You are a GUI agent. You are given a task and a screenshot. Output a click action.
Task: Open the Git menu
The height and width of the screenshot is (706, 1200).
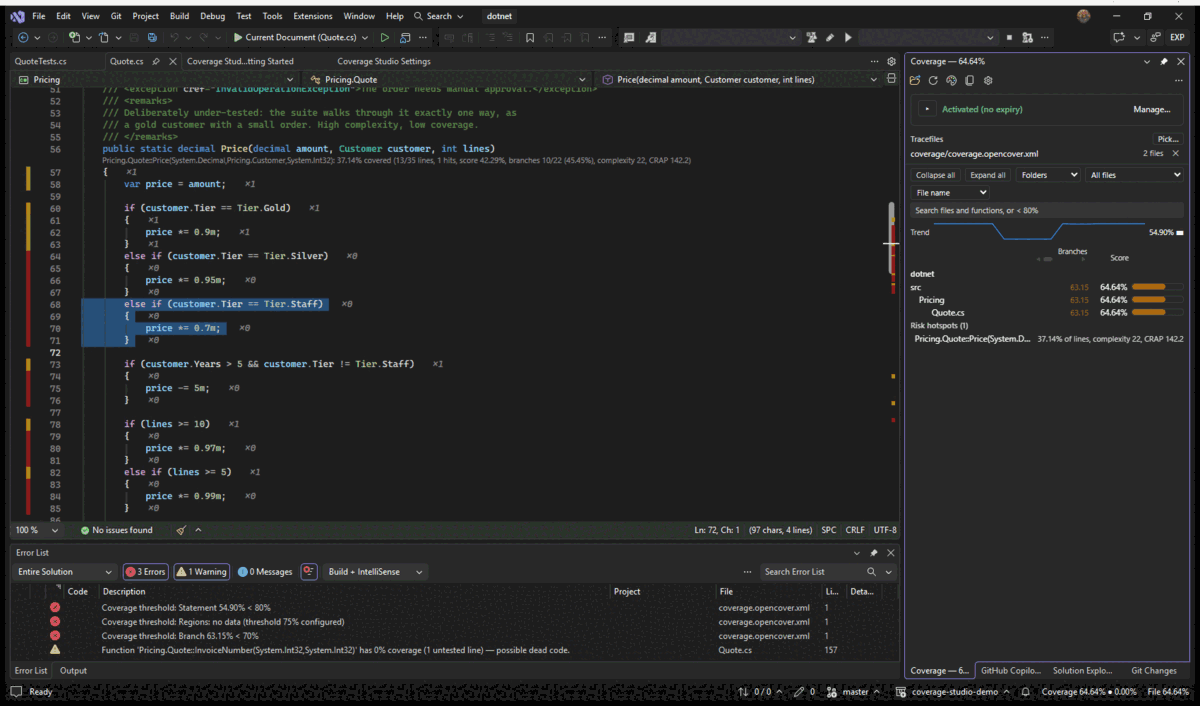[x=116, y=16]
